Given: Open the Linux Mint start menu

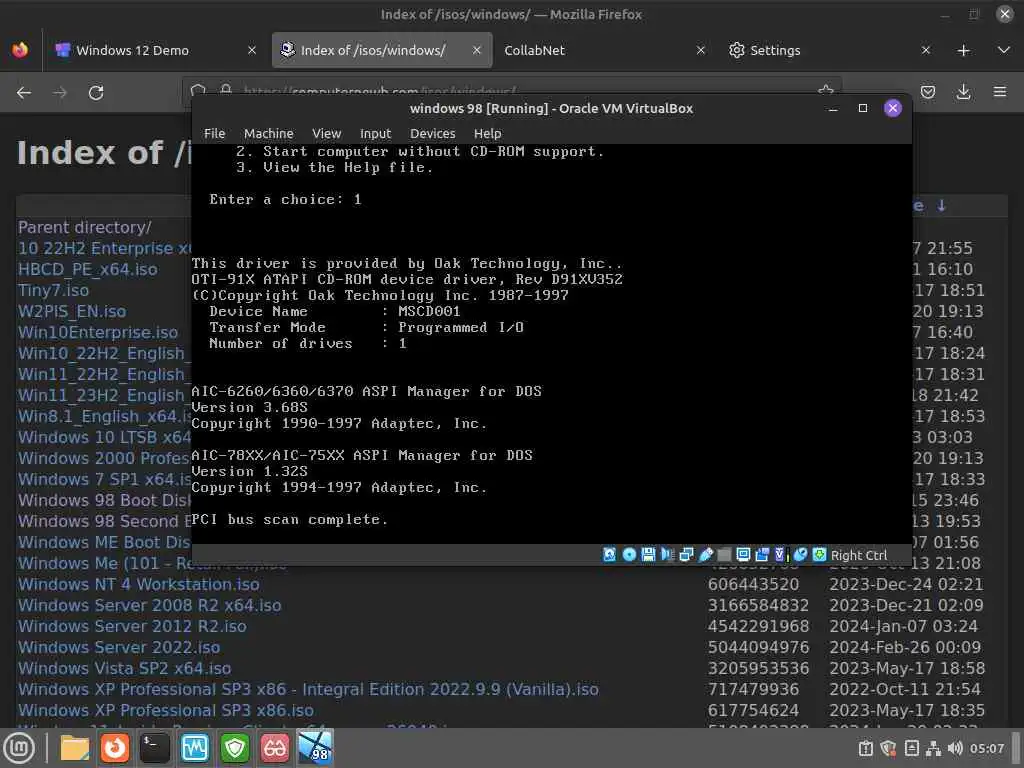Looking at the screenshot, I should [20, 748].
